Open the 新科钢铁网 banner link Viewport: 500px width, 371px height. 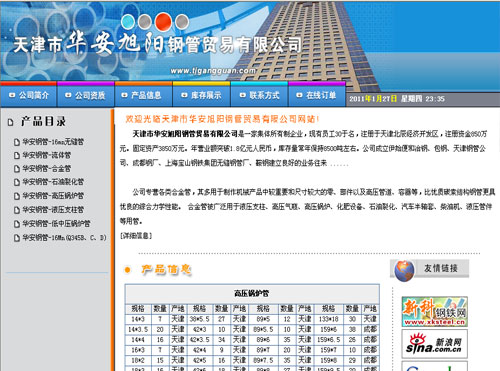pyautogui.click(x=434, y=312)
